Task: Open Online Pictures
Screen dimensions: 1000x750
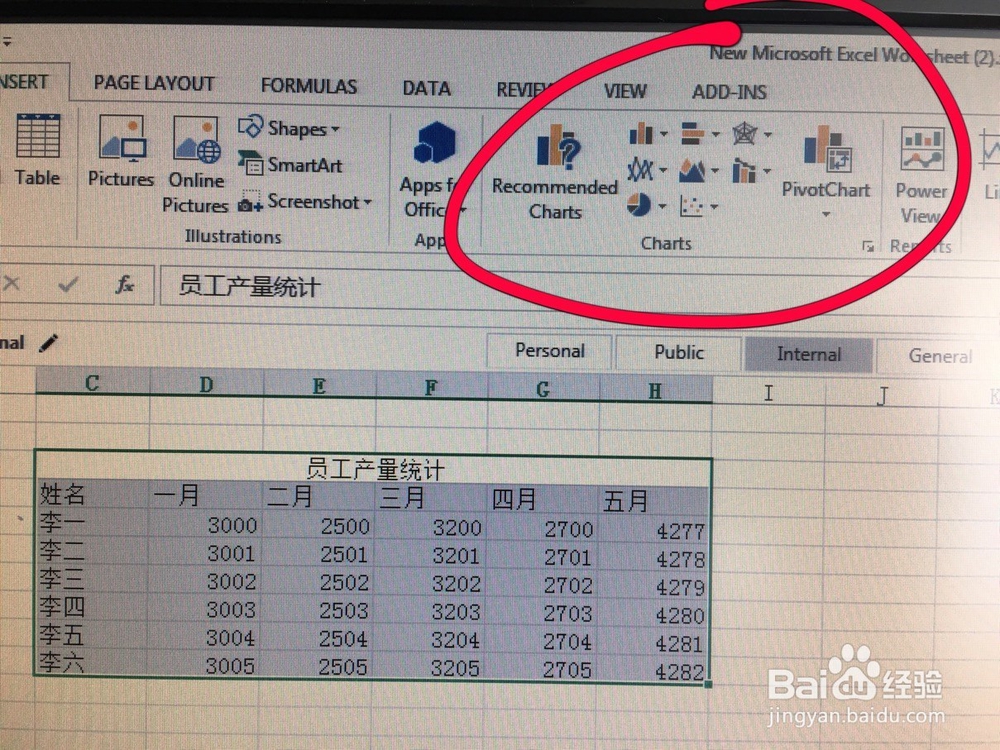Action: 195,165
